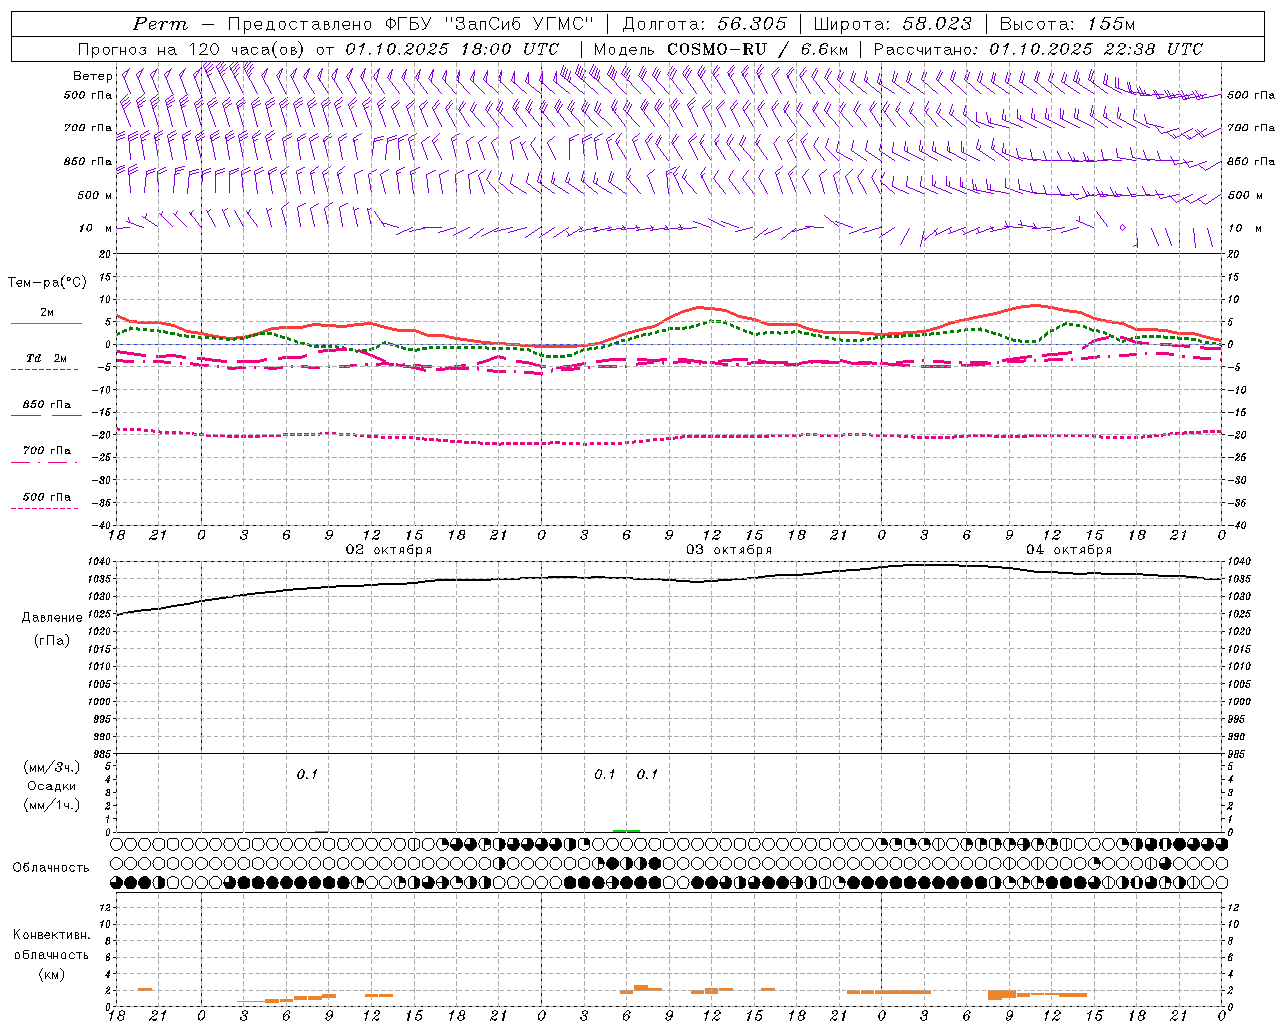Click the 'Ветер' wind panel label
Viewport: 1280px width, 1024px height.
[x=93, y=76]
